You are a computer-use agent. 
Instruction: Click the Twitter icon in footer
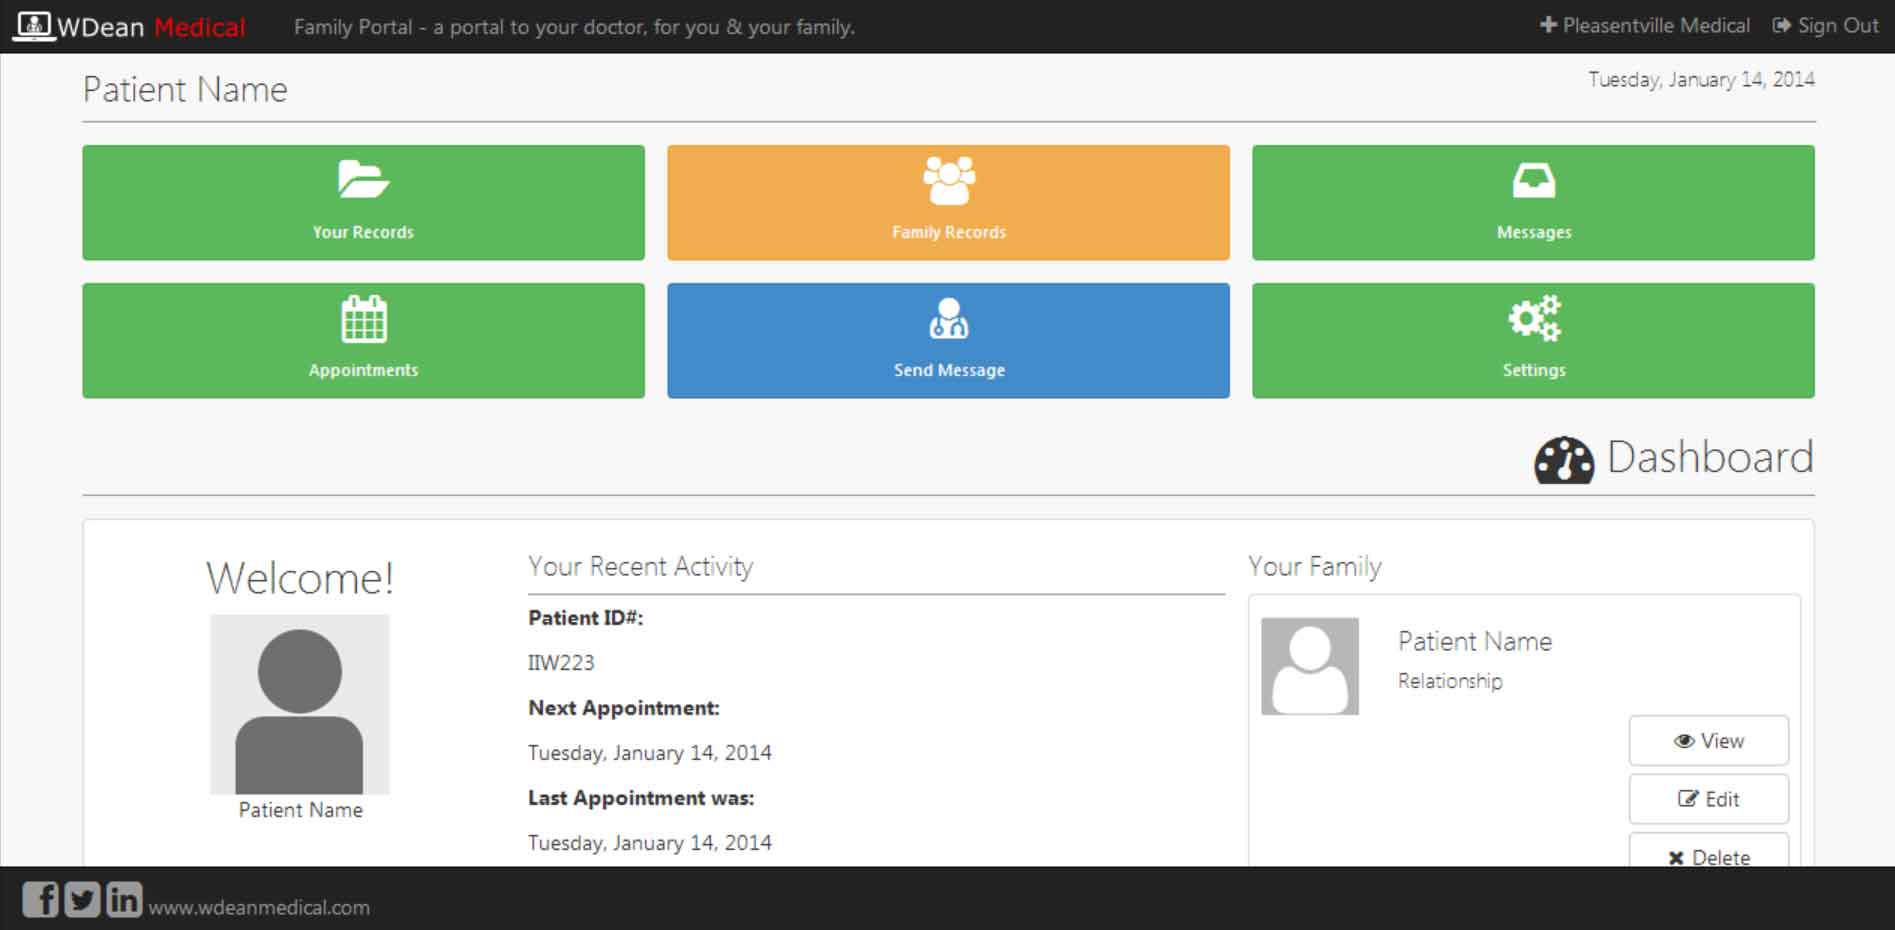[x=82, y=899]
